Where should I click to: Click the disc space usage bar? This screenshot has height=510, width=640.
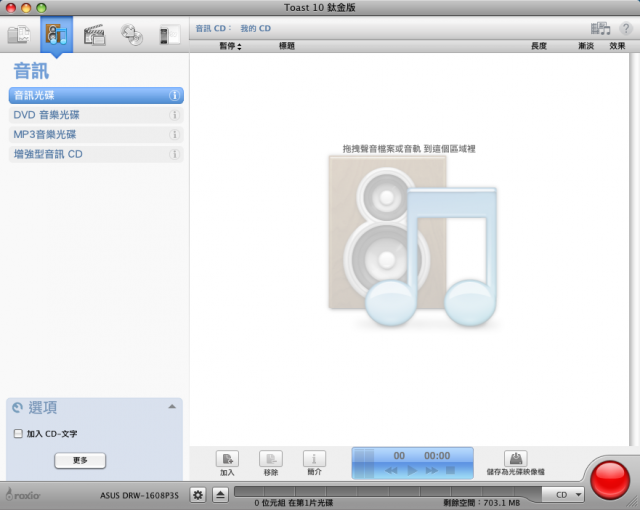coord(388,492)
